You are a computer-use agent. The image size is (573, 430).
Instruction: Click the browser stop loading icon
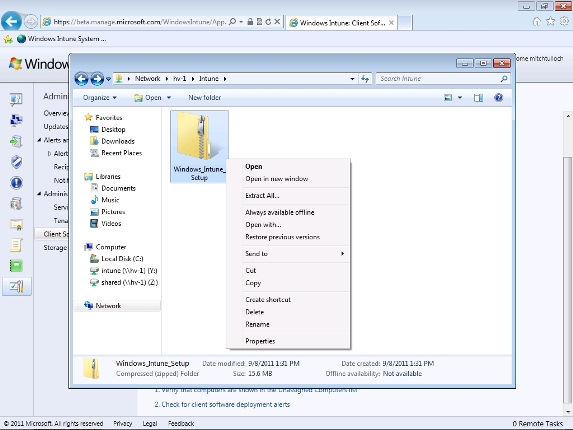[277, 22]
